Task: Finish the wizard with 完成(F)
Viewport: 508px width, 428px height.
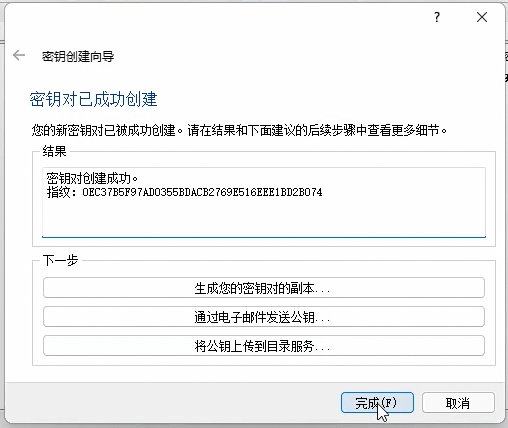Action: [x=377, y=403]
